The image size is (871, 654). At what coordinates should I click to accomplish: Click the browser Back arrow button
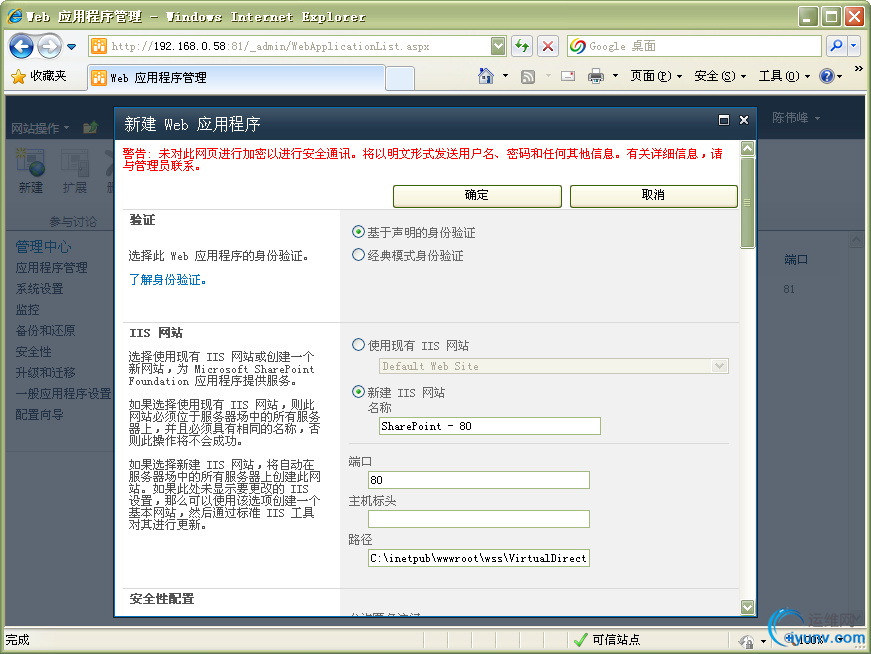(22, 46)
